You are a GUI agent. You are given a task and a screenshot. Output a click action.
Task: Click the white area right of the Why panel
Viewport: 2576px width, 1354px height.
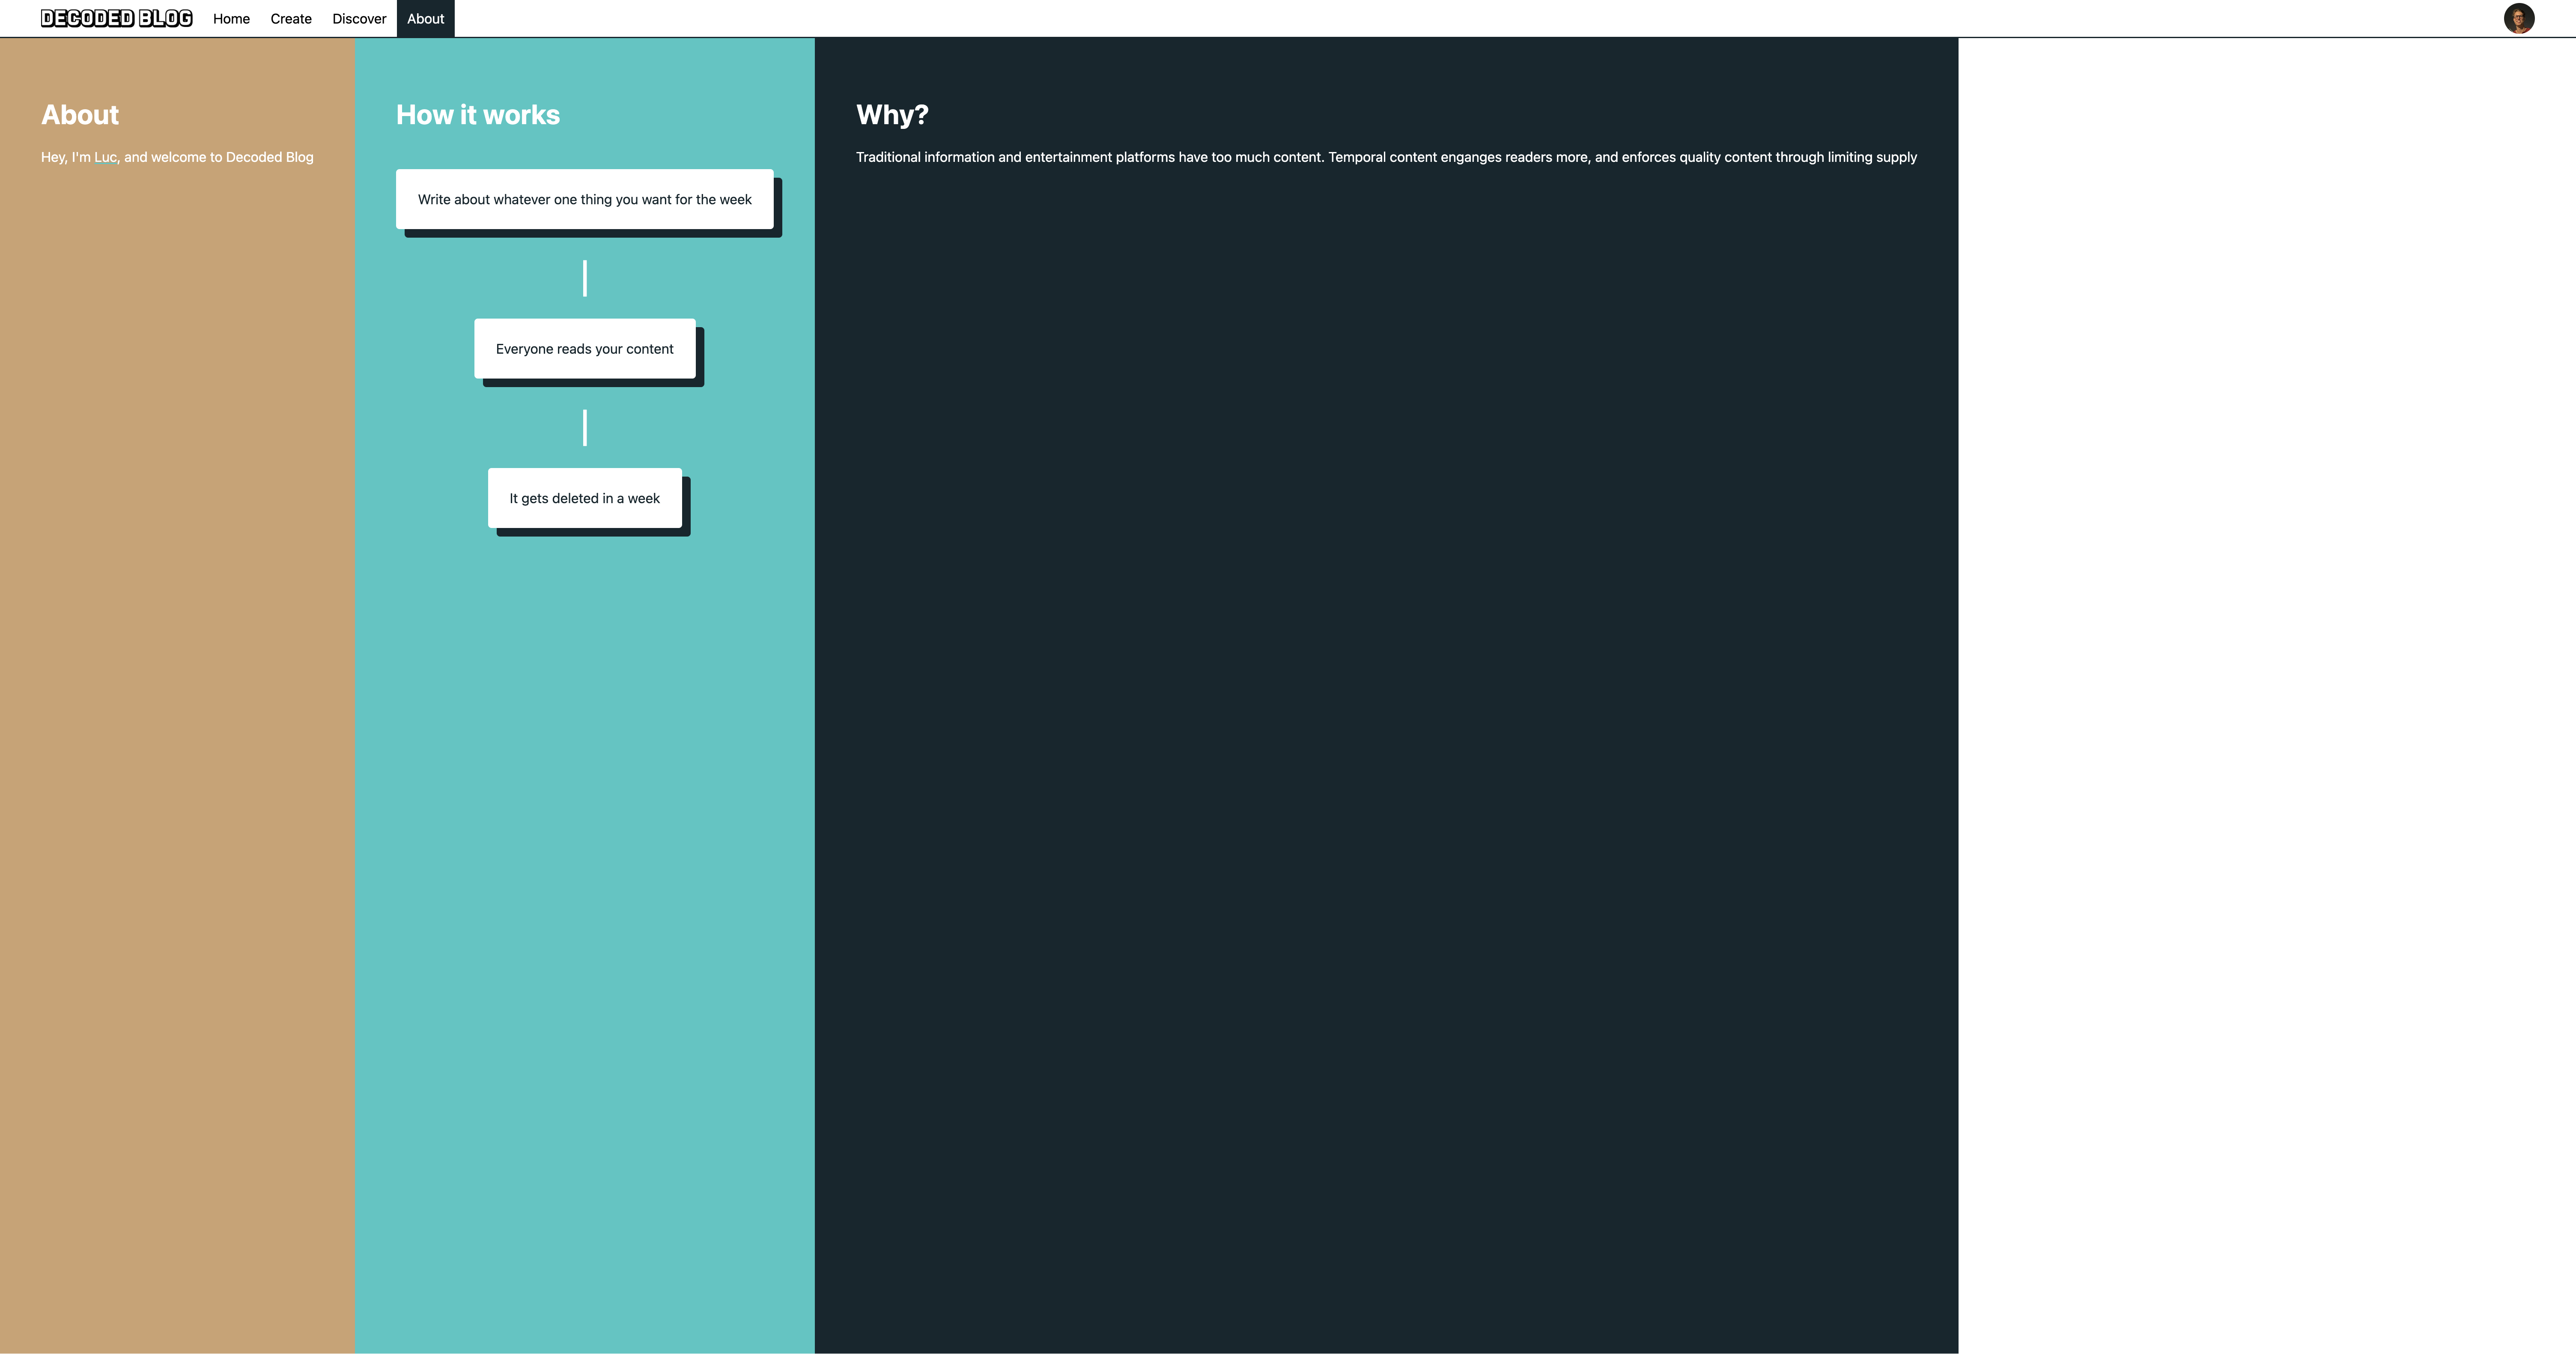coord(2260,700)
